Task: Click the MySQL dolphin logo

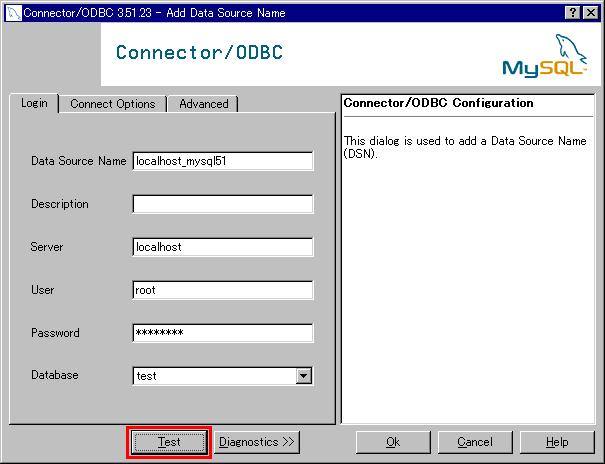Action: point(544,55)
